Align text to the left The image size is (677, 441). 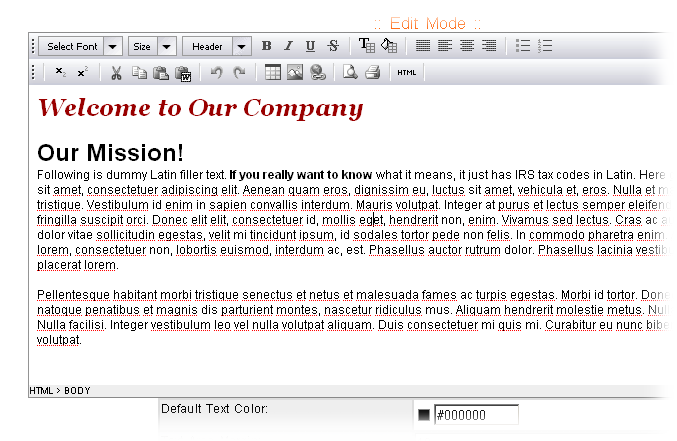445,45
